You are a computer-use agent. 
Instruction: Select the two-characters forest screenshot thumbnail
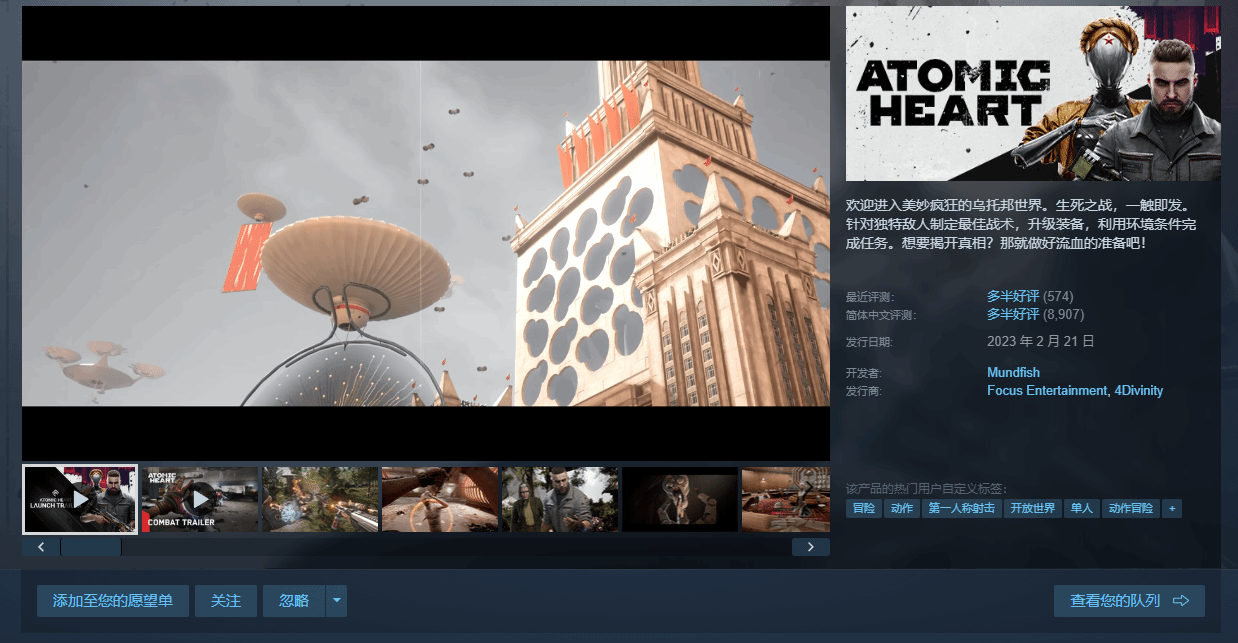[x=559, y=499]
